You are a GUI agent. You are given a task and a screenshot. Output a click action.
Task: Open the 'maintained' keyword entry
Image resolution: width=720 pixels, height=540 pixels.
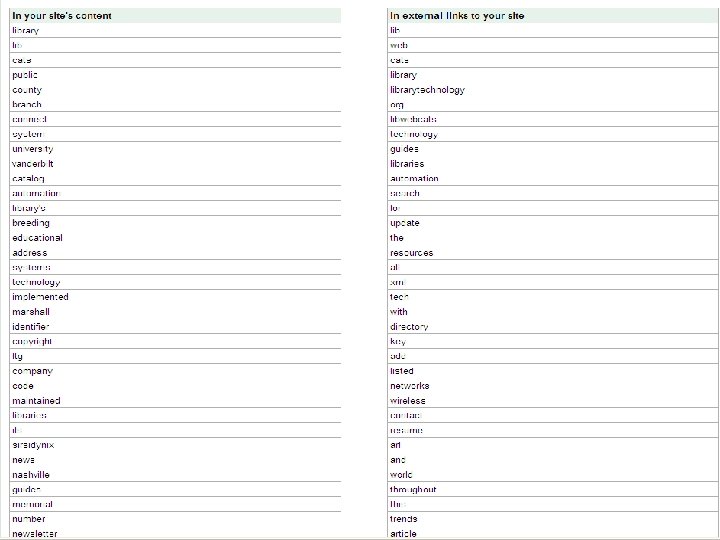coord(36,401)
